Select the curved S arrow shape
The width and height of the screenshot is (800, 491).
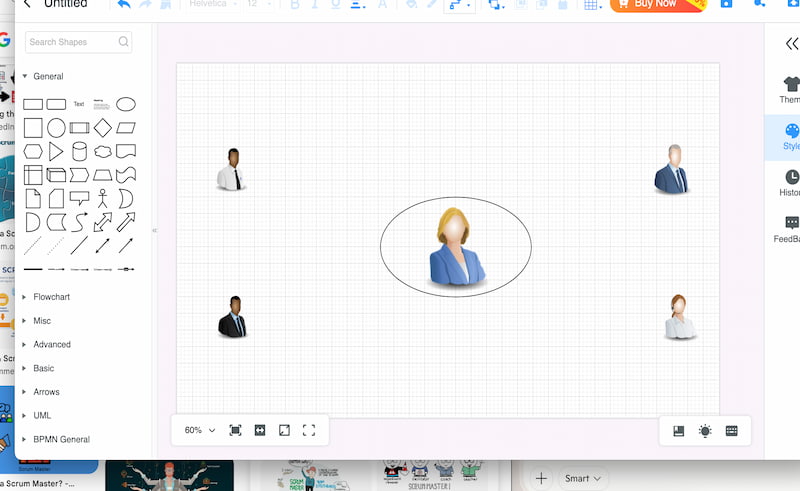[x=80, y=222]
